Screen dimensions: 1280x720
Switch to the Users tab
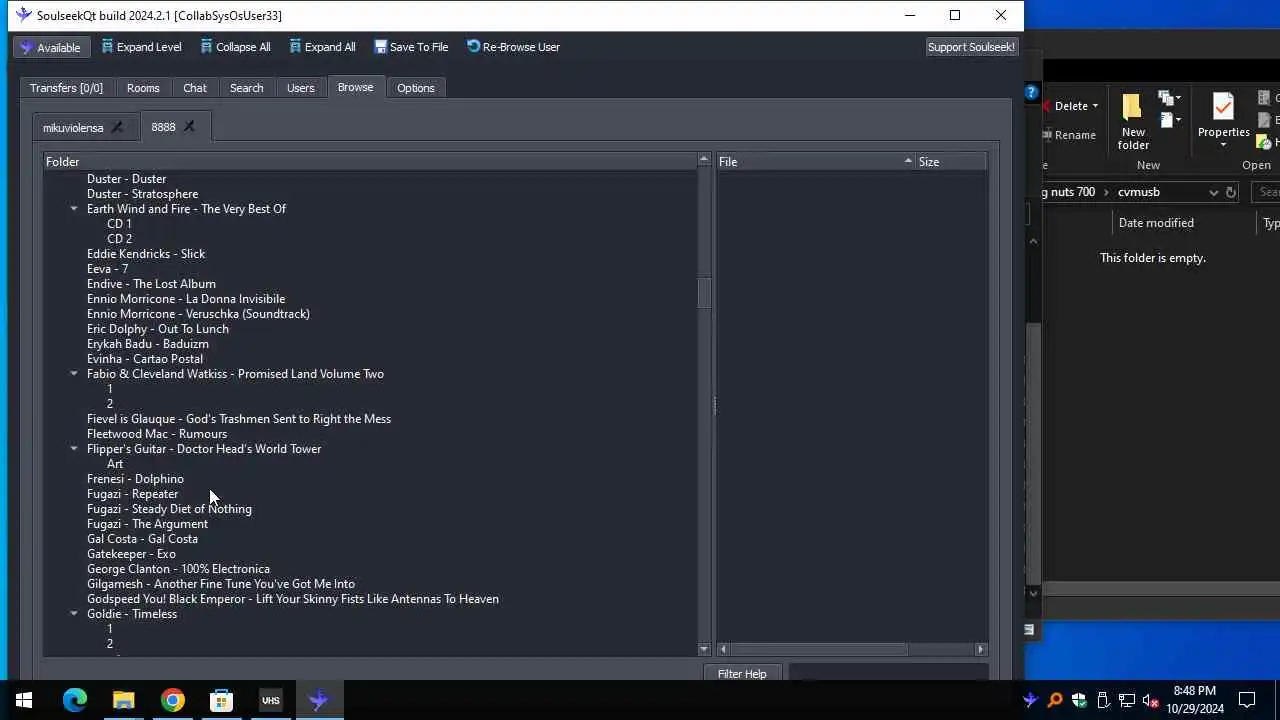301,88
